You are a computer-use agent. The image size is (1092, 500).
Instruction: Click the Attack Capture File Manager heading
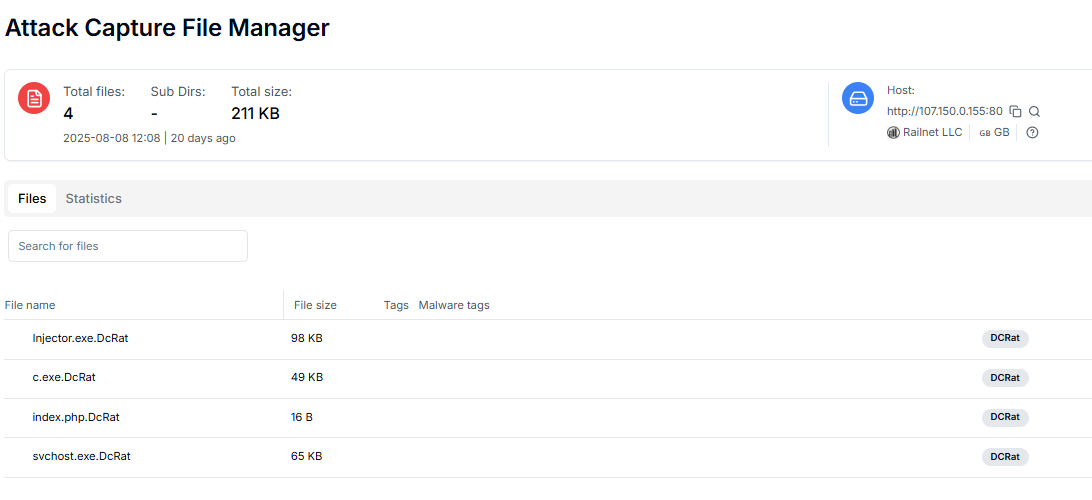(167, 29)
